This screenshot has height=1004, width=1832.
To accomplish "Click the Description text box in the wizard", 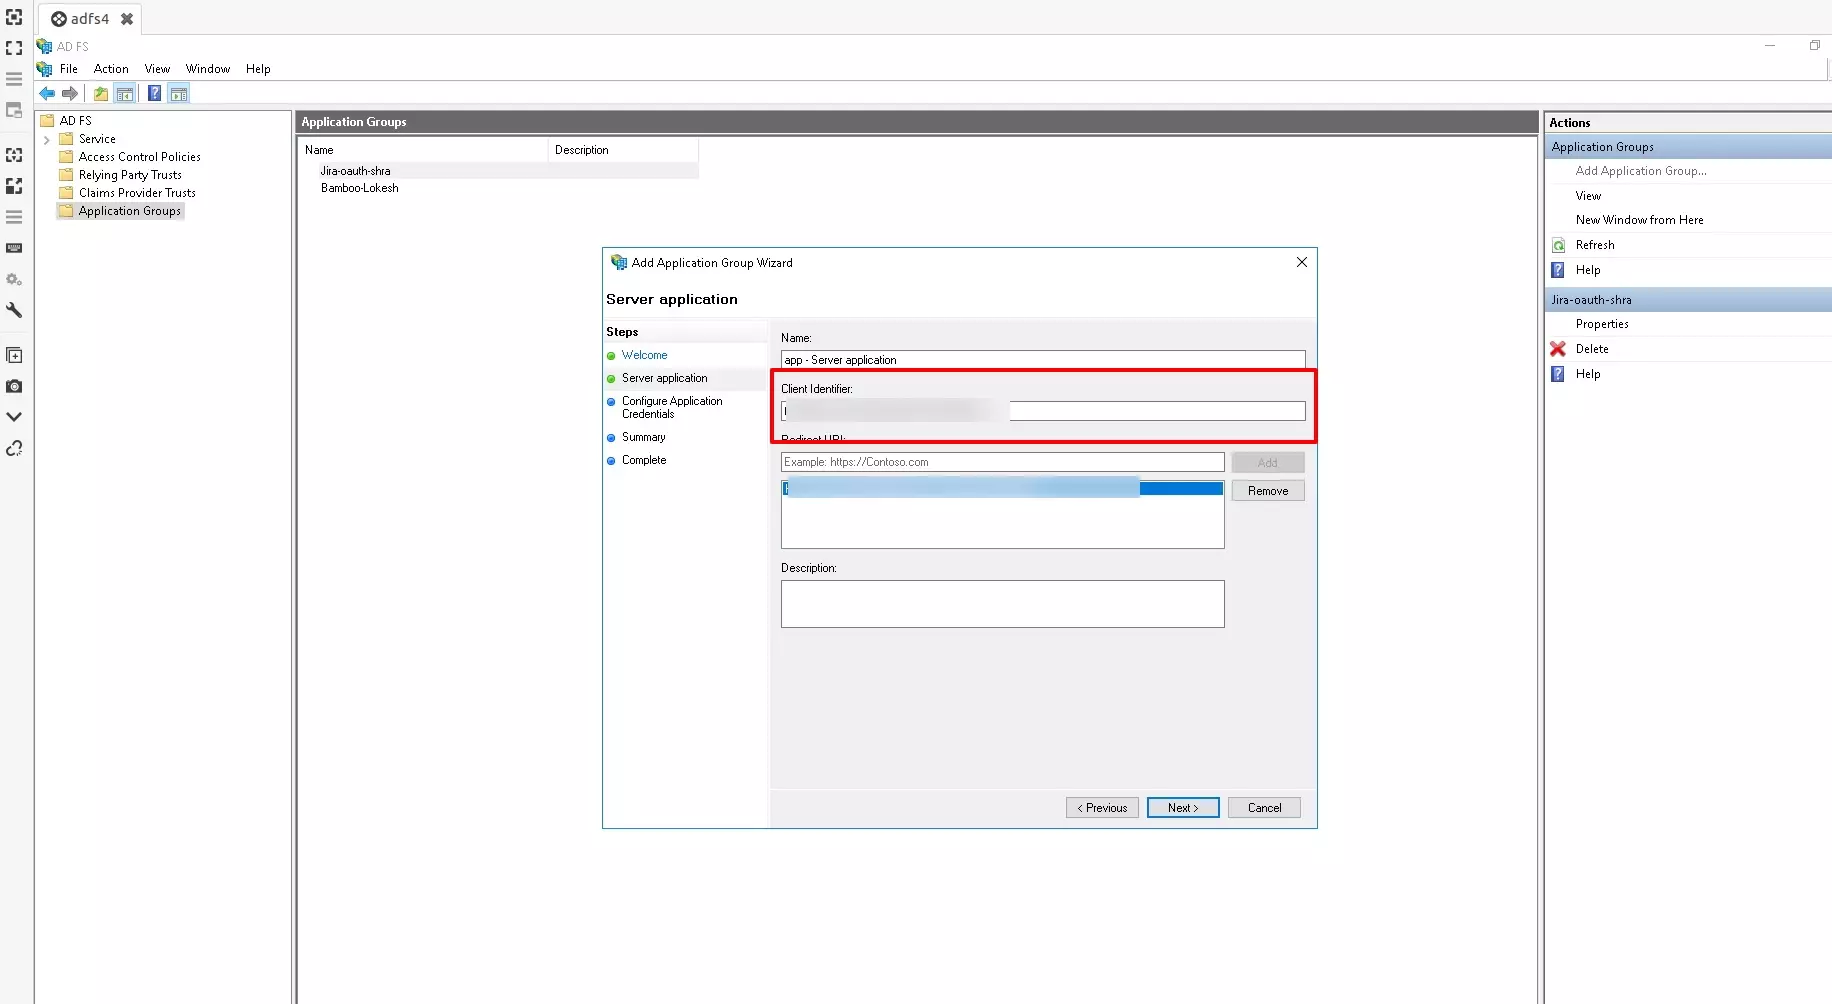I will [x=1002, y=603].
